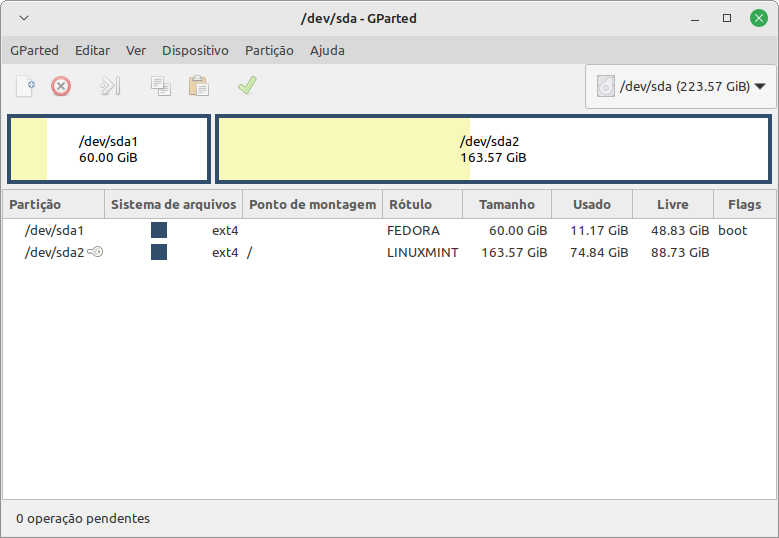Click the / mount point cell
This screenshot has height=538, width=779.
[249, 252]
